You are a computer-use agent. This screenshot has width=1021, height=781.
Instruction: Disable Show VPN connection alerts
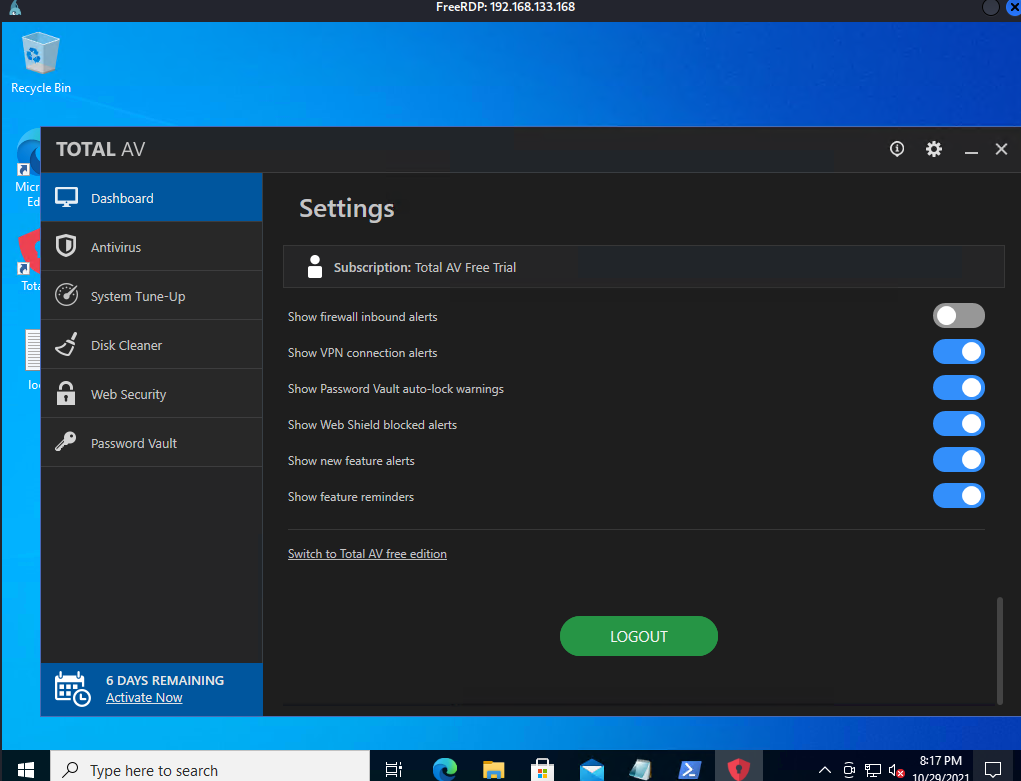click(x=958, y=352)
